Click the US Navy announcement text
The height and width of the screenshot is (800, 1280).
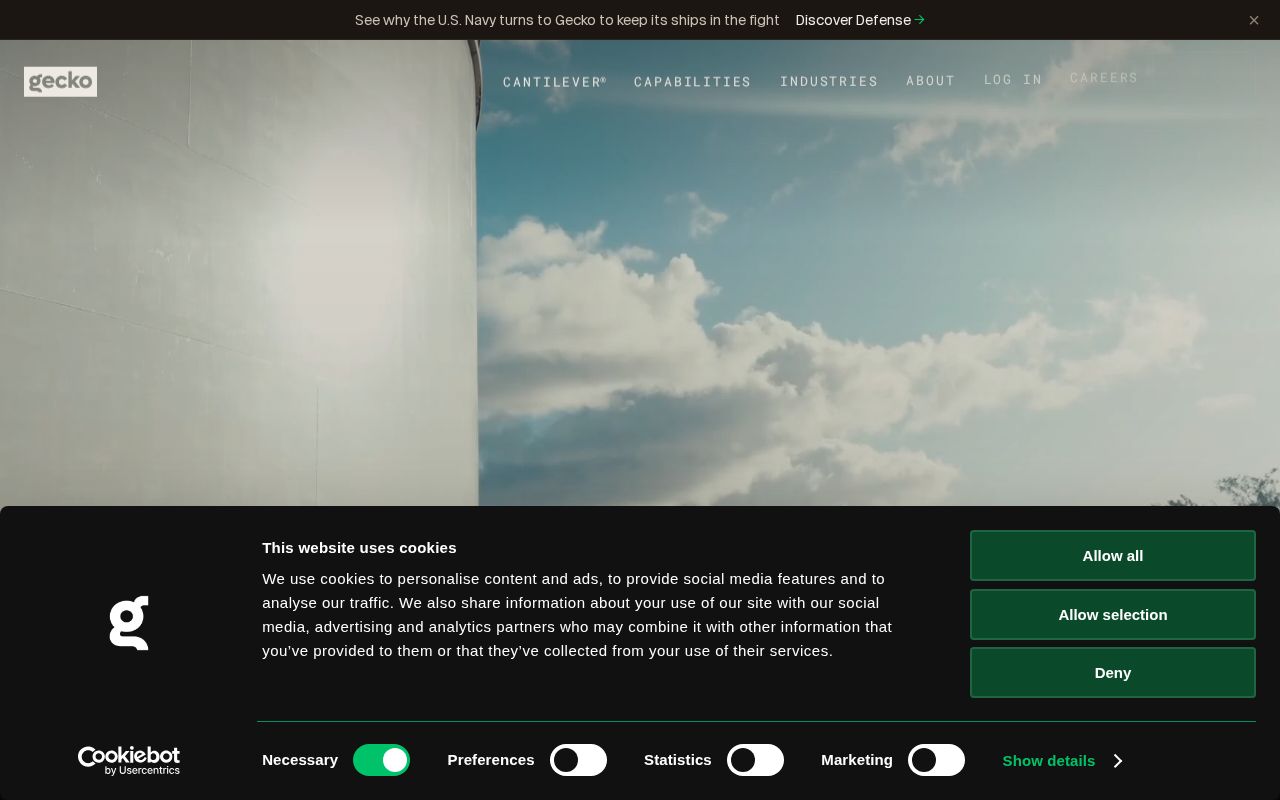(x=567, y=20)
